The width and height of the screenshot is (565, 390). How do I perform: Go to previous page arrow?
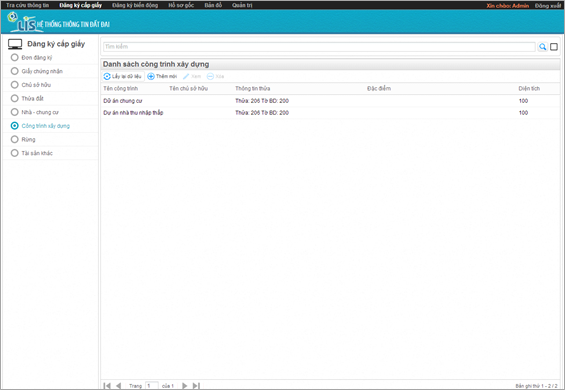point(118,385)
